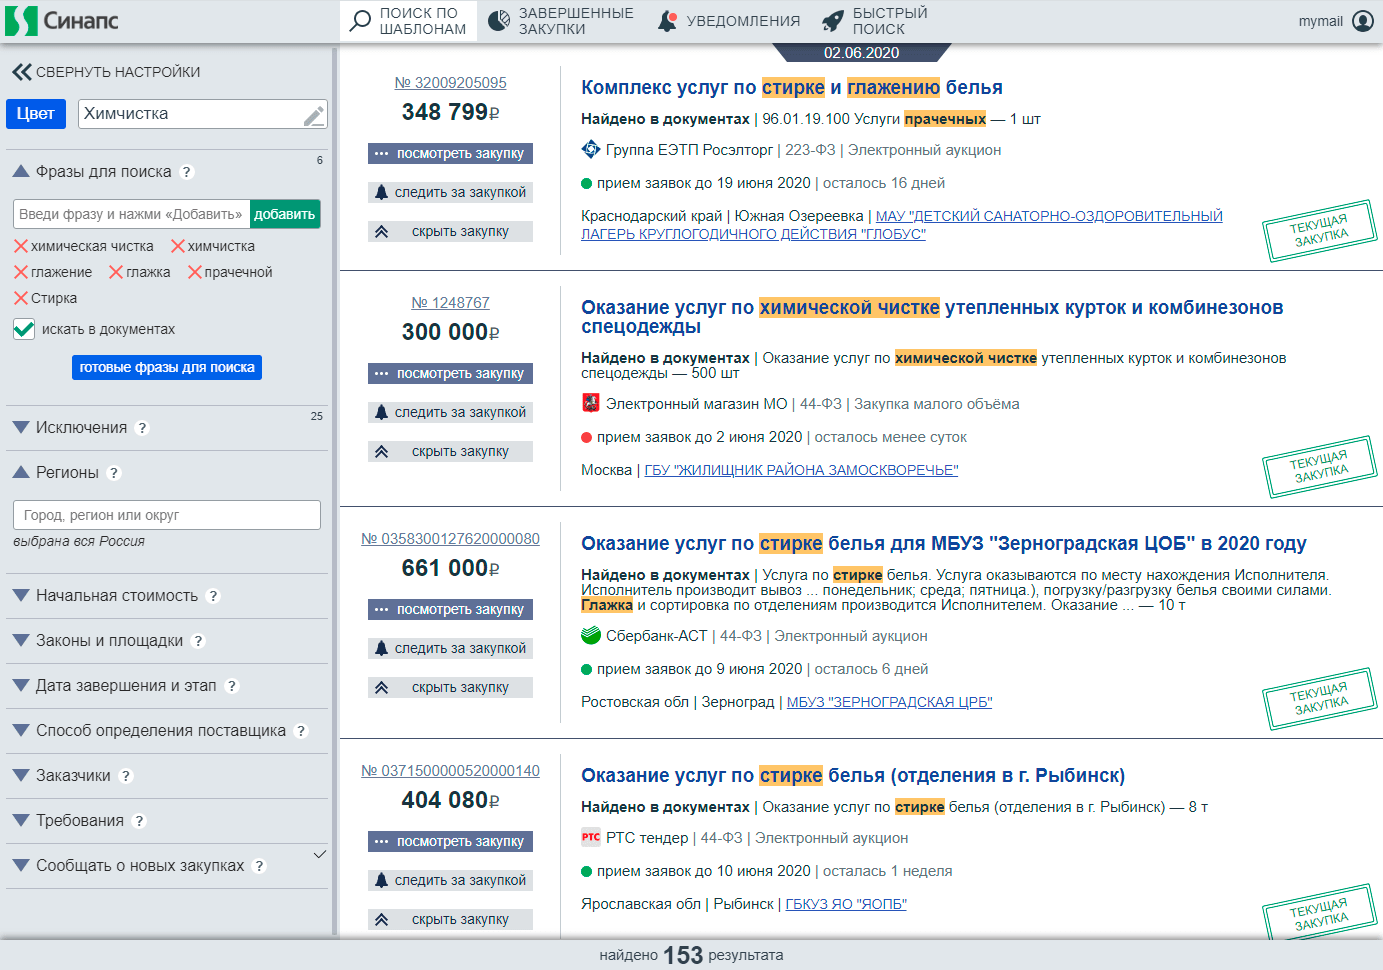Click the Химчистка template name field
This screenshot has width=1383, height=970.
click(202, 114)
